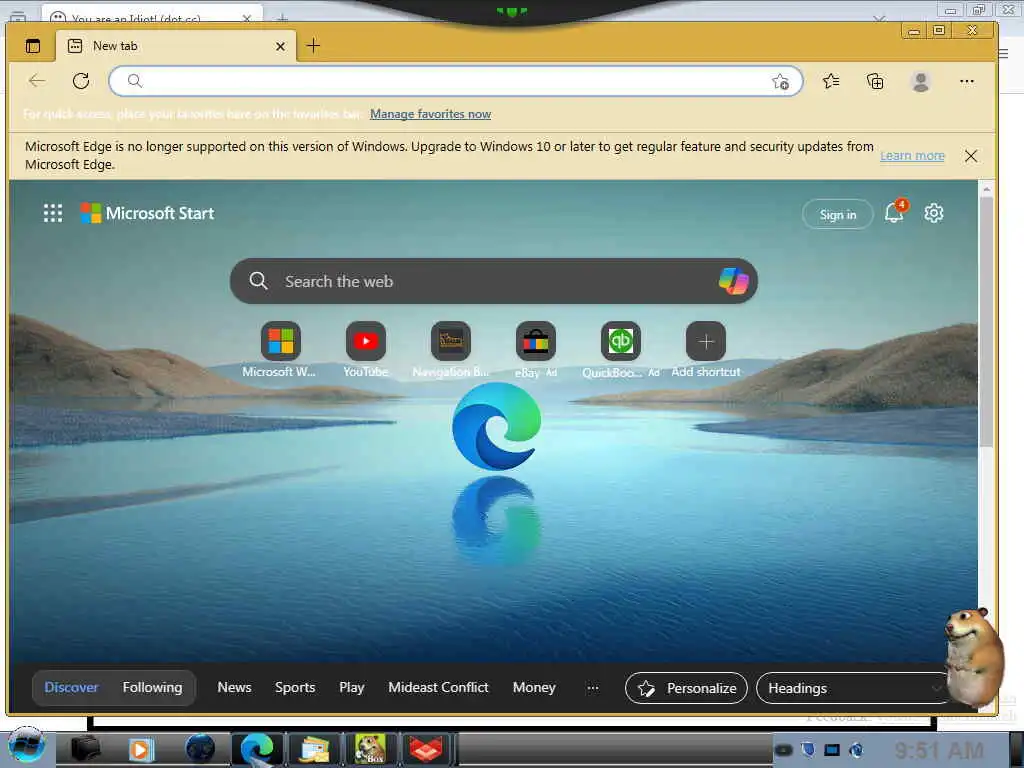
Task: Open the News category
Action: 234,688
